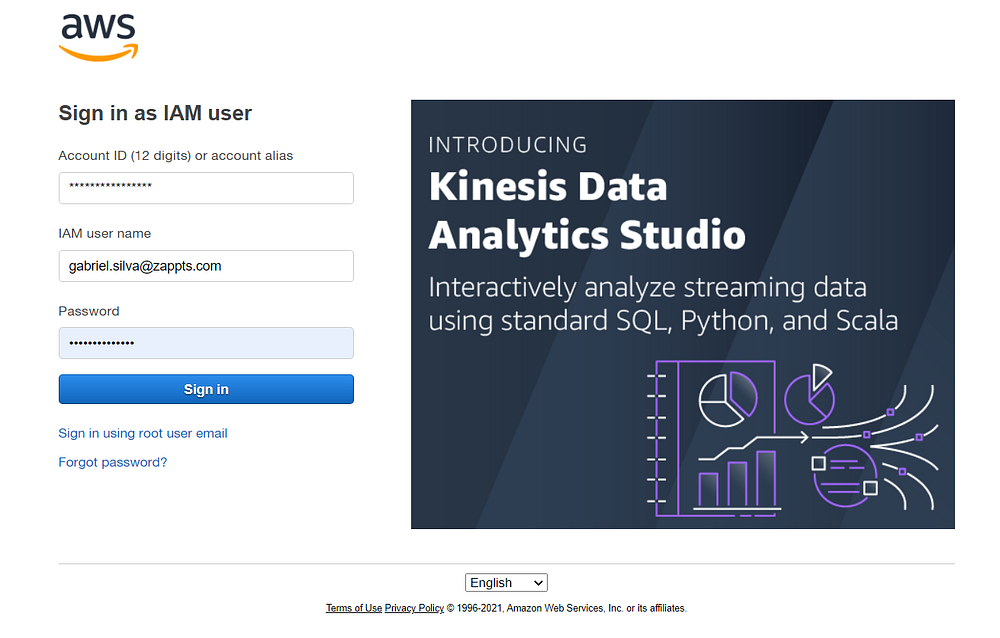The image size is (1000, 638).
Task: Open the Privacy Policy link
Action: 414,608
